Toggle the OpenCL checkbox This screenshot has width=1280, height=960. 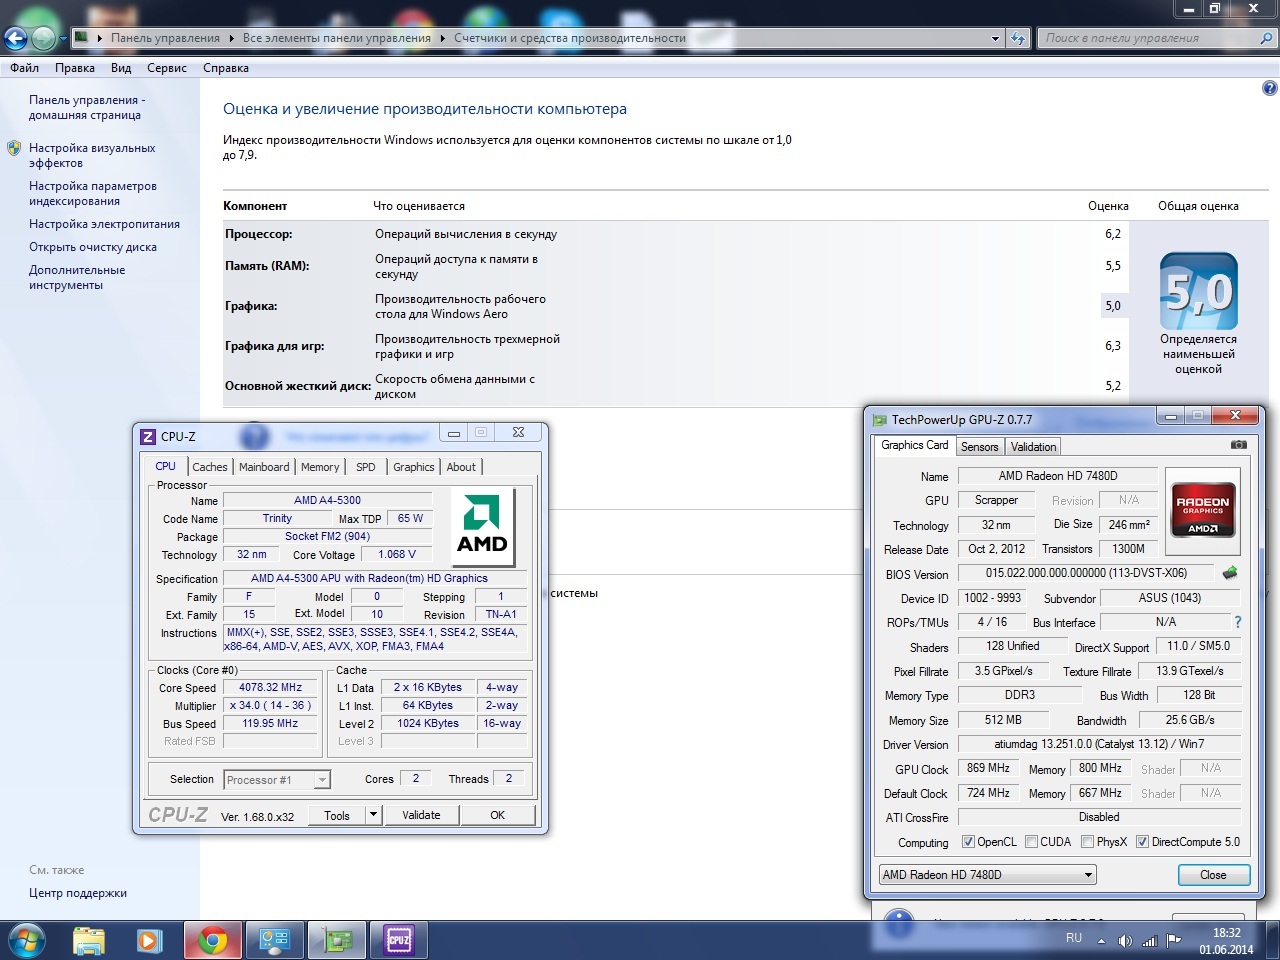(968, 842)
